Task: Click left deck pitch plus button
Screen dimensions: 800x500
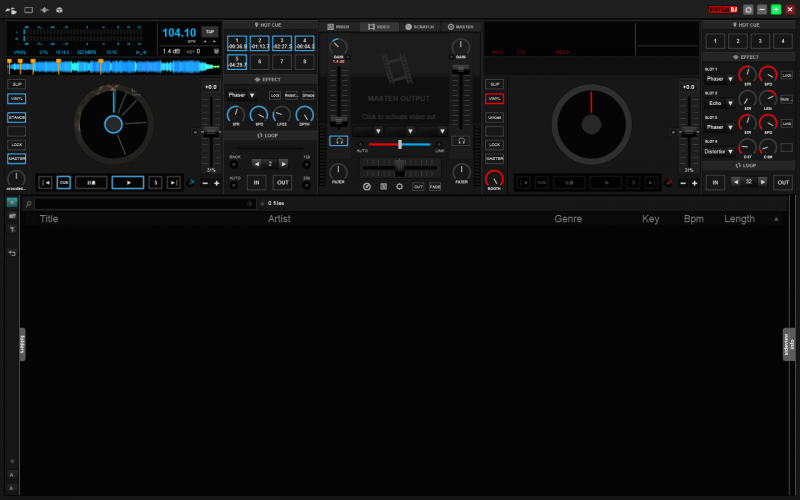Action: pyautogui.click(x=216, y=183)
